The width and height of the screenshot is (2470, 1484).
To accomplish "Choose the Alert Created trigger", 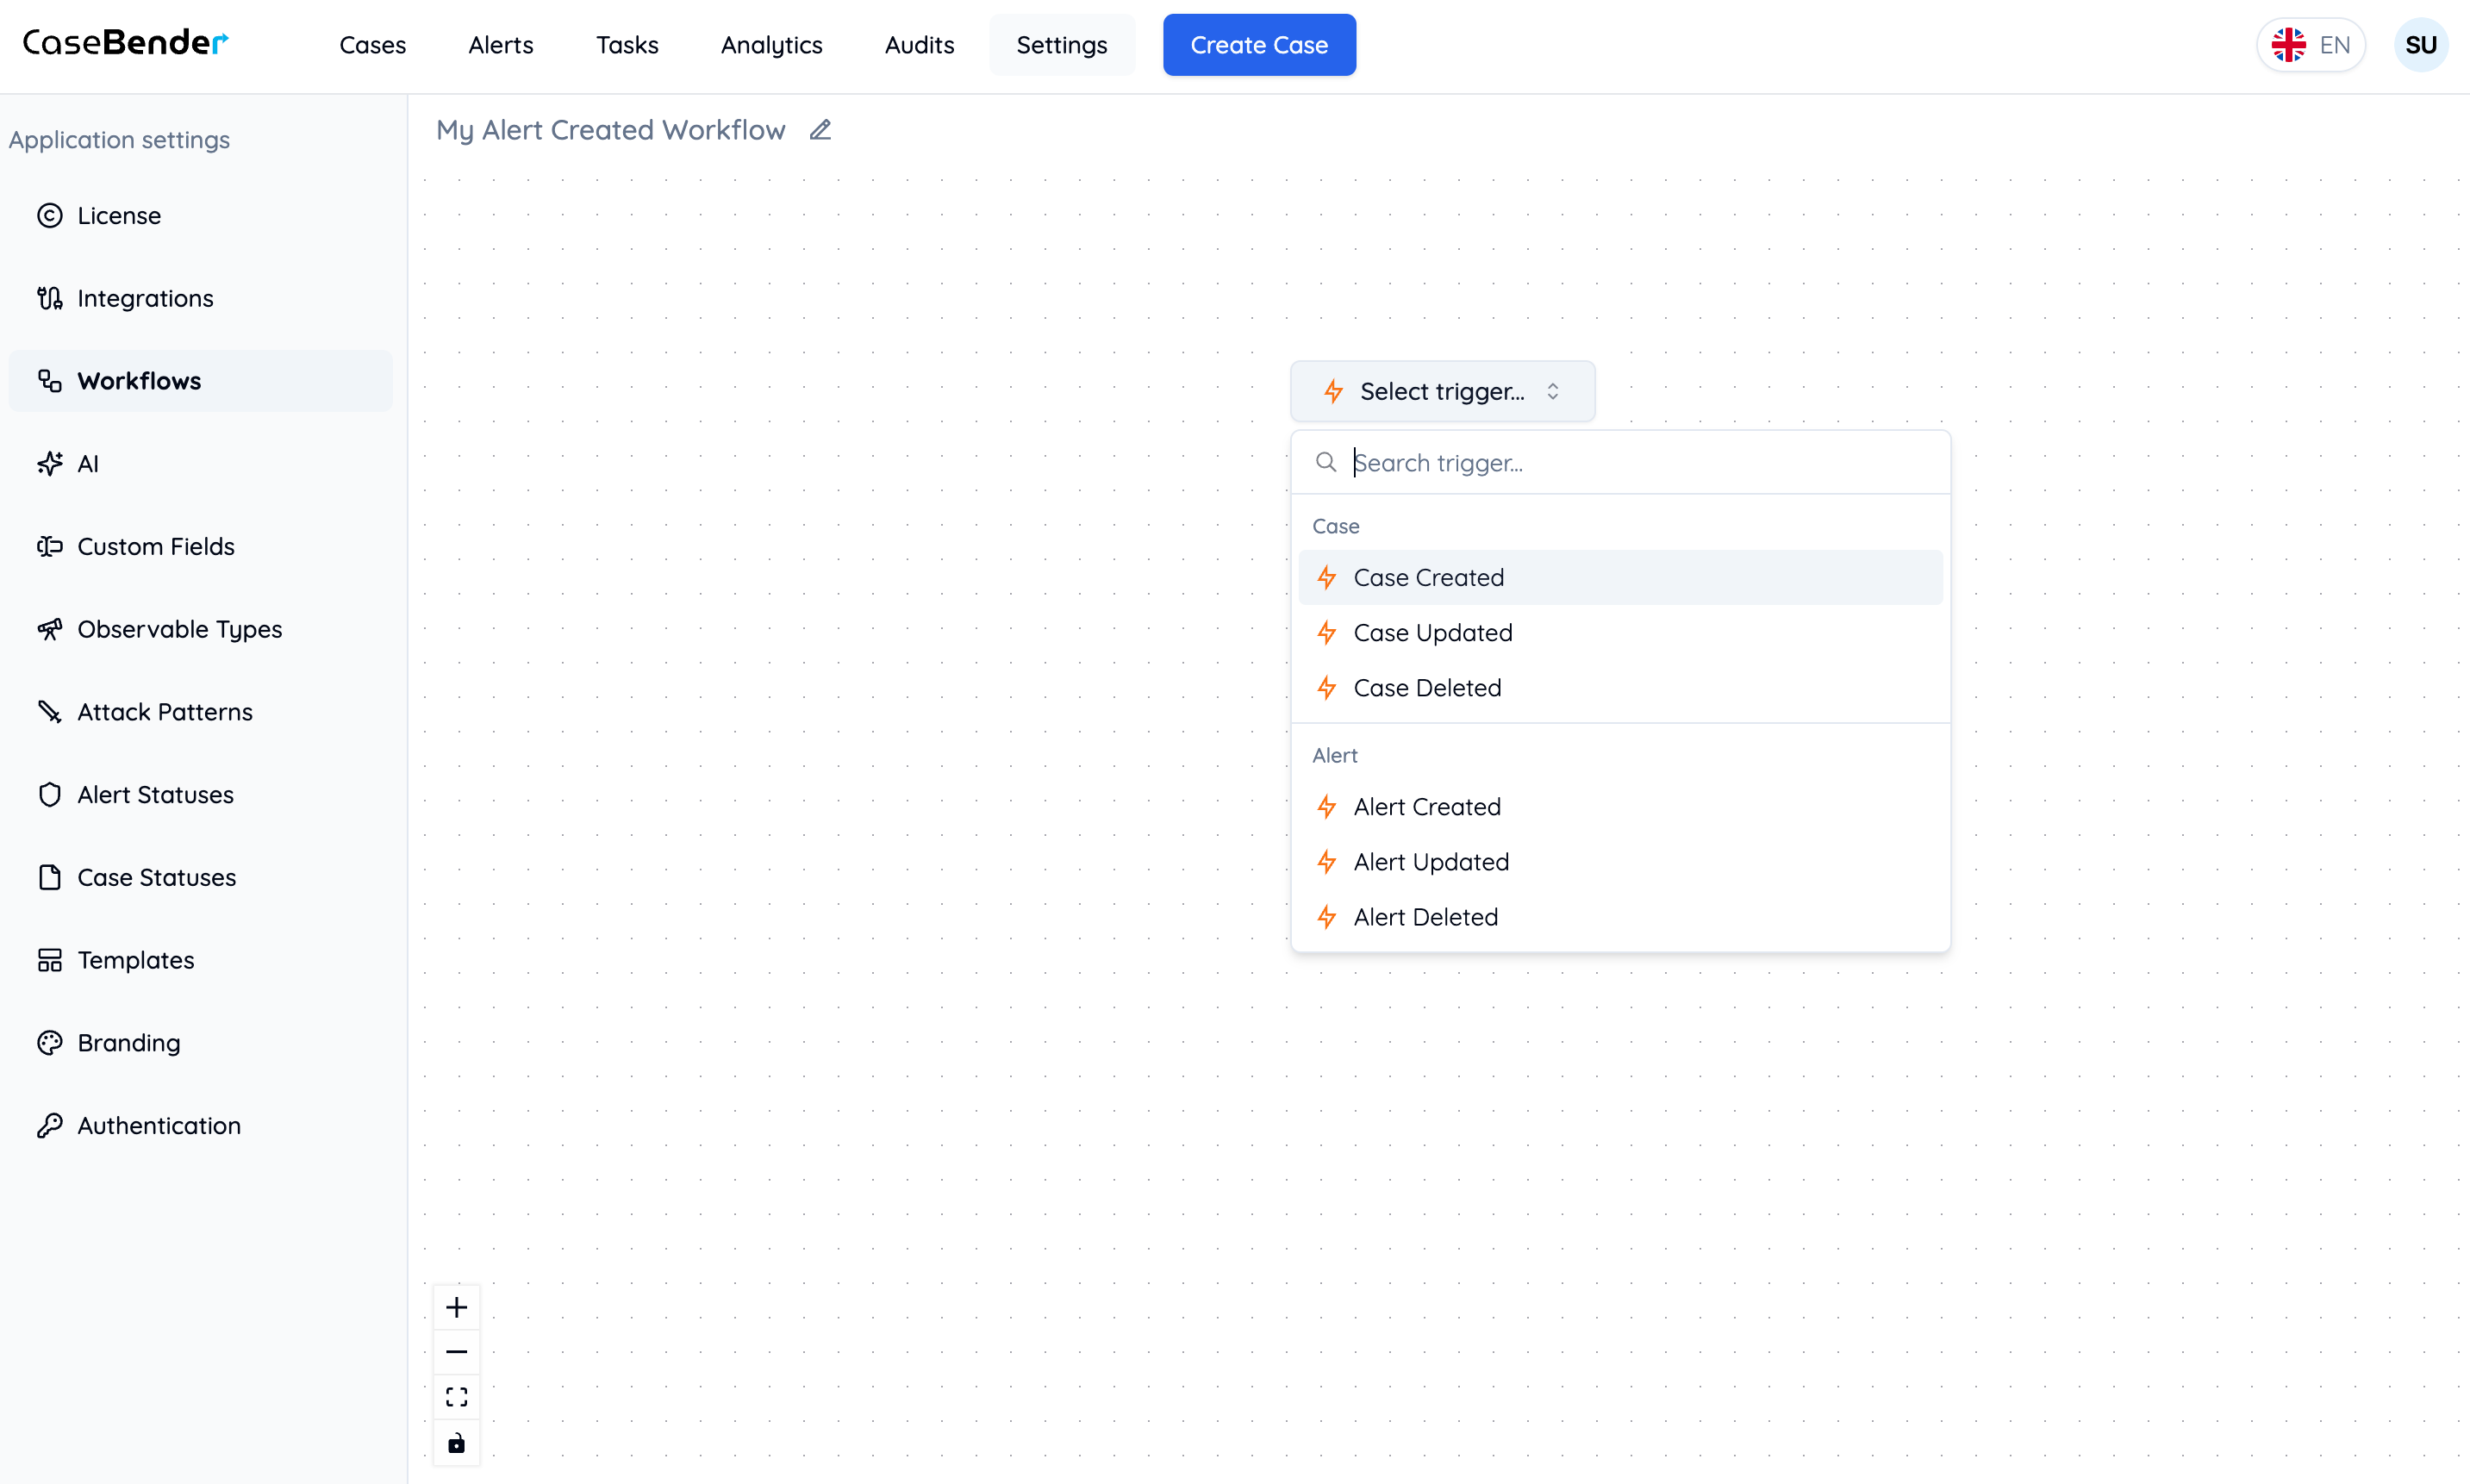I will pos(1427,806).
